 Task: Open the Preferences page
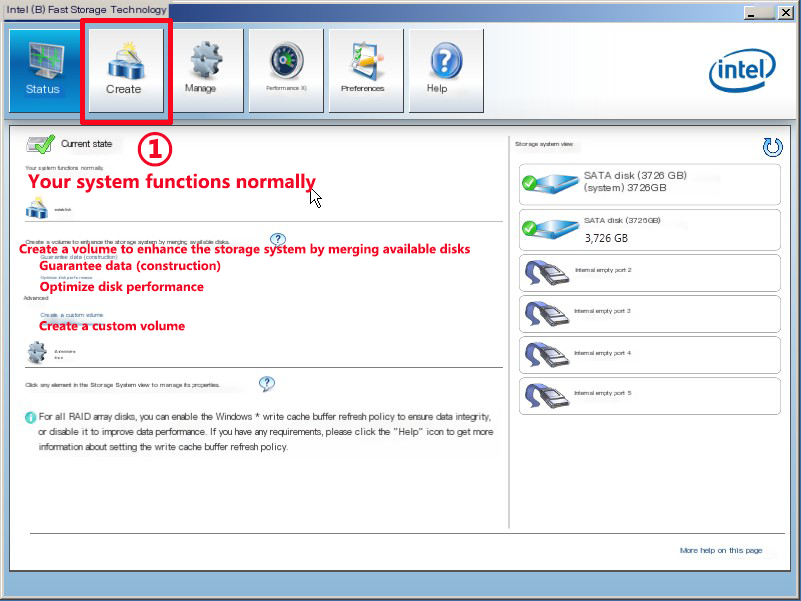[x=365, y=68]
